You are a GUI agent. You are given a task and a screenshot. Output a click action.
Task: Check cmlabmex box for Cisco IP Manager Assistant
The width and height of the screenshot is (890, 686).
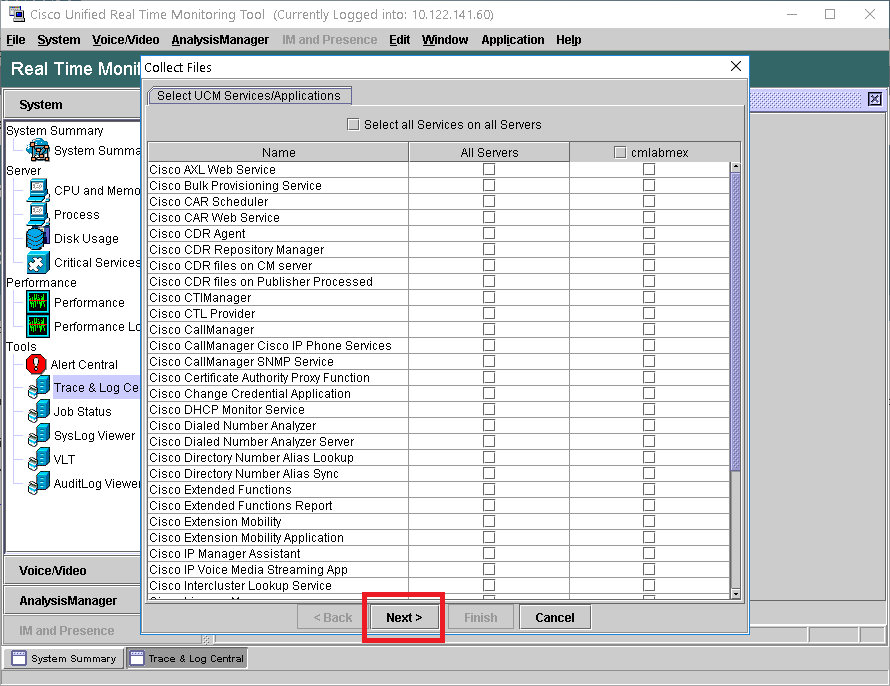(649, 553)
